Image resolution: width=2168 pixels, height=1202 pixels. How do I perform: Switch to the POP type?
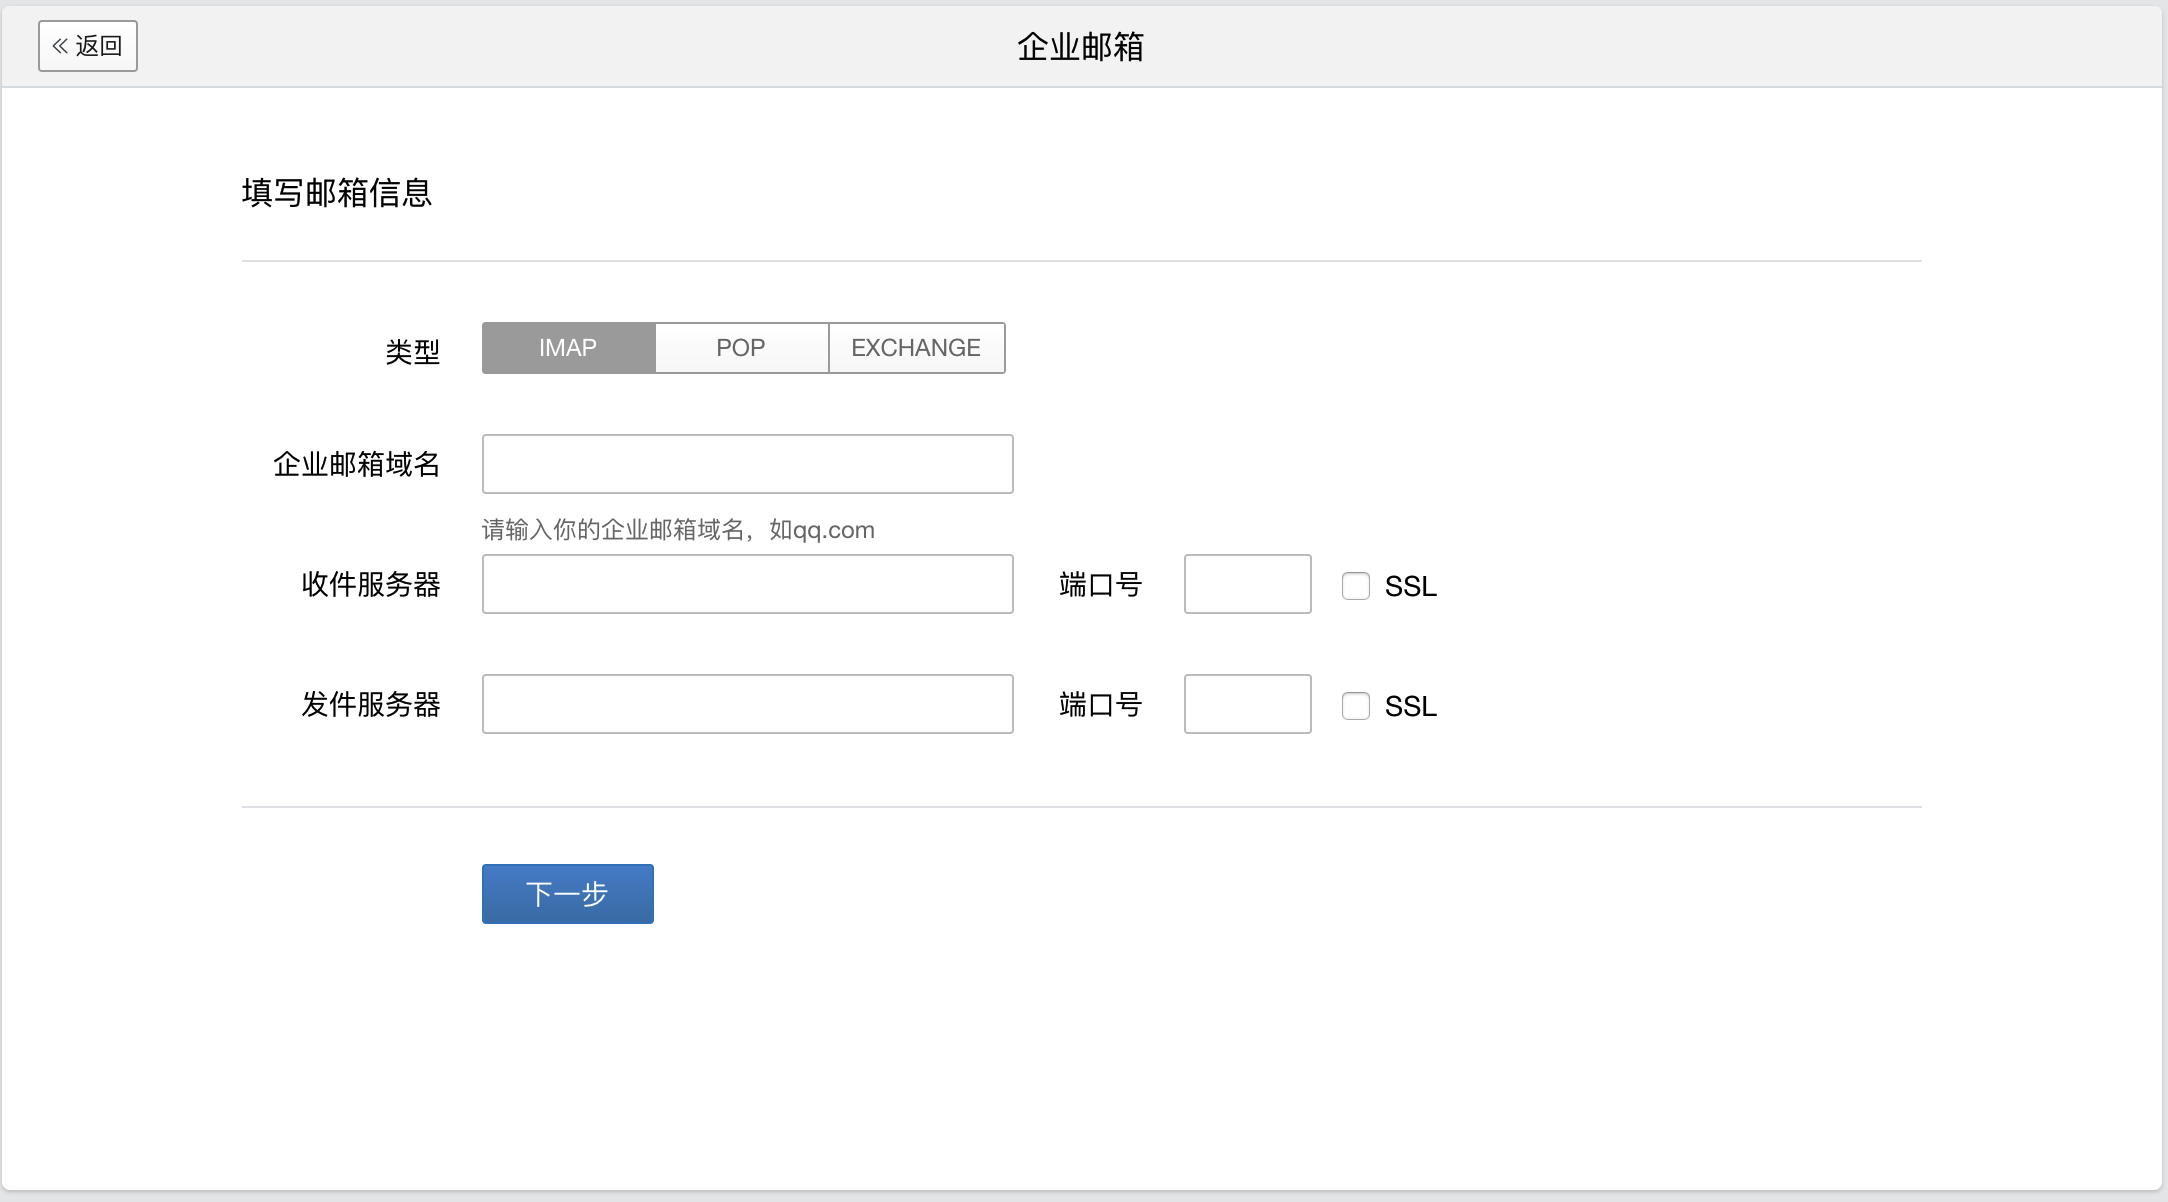pos(741,348)
